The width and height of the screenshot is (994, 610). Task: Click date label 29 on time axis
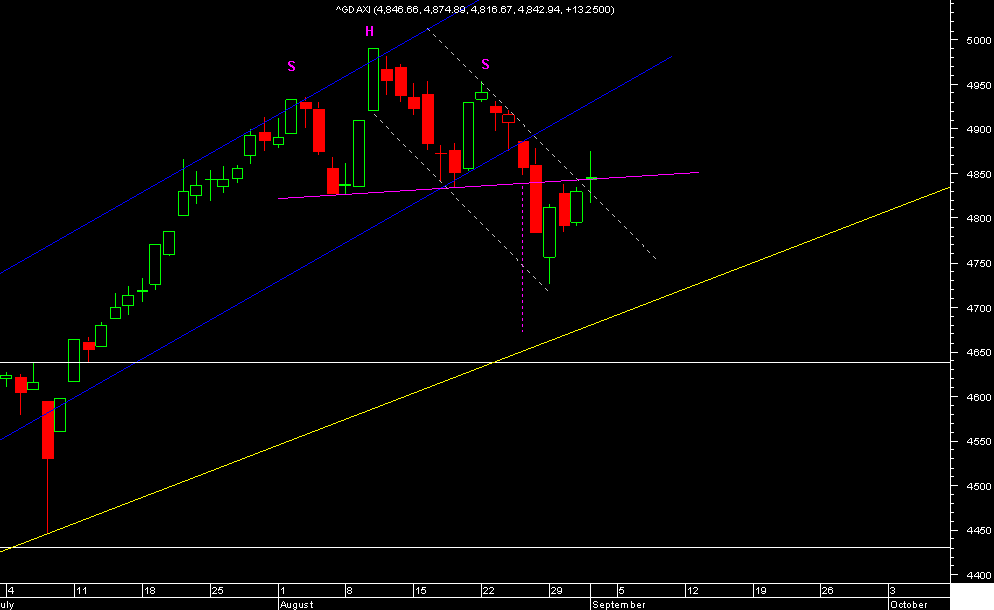[556, 590]
